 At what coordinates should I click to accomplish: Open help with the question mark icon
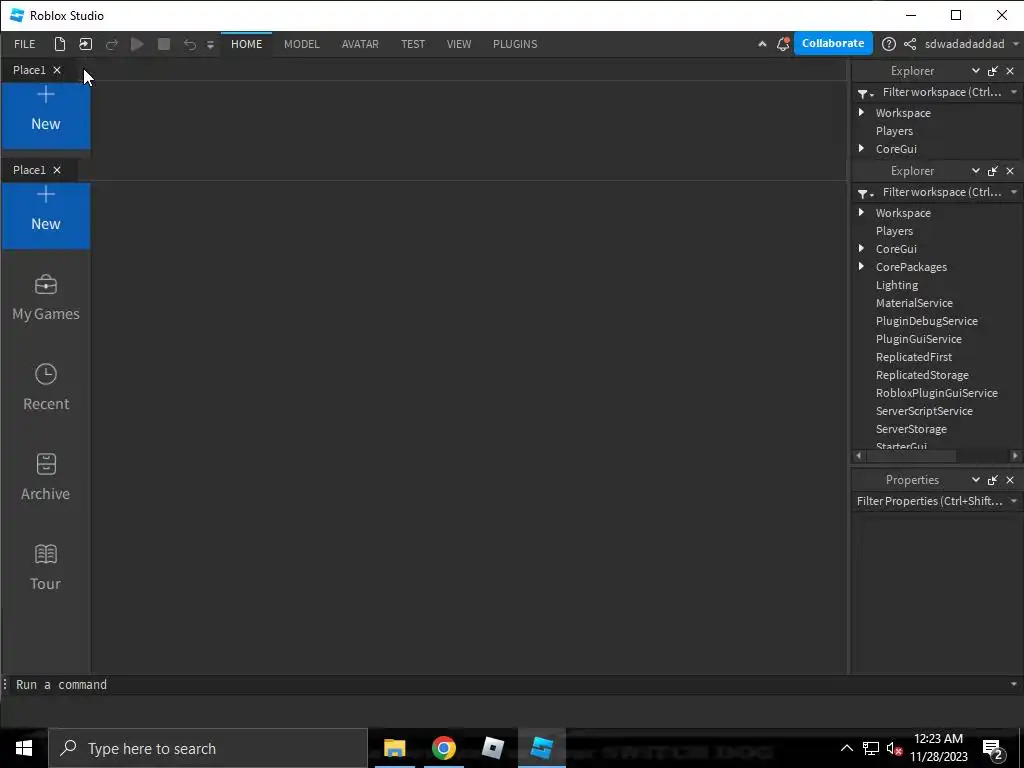[888, 44]
